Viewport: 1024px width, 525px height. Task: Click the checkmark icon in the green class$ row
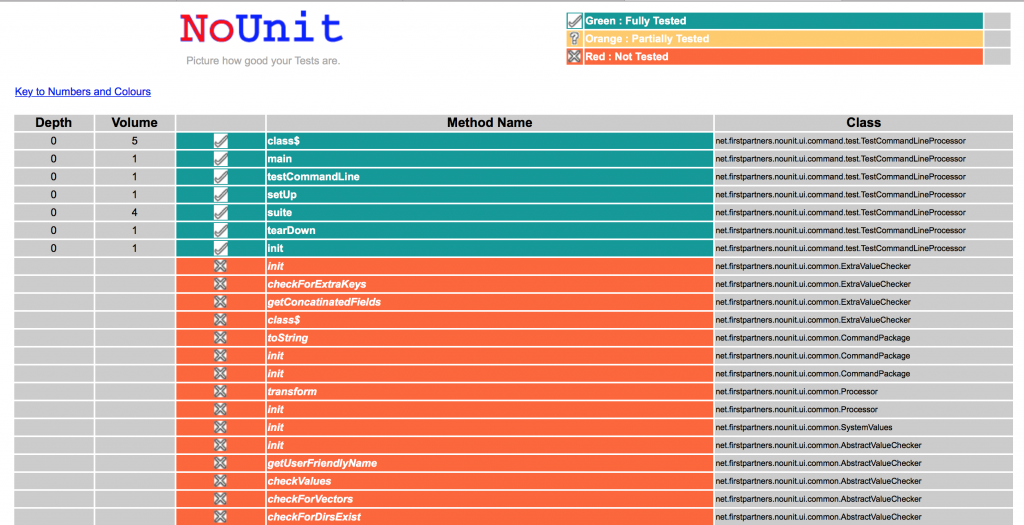(221, 141)
